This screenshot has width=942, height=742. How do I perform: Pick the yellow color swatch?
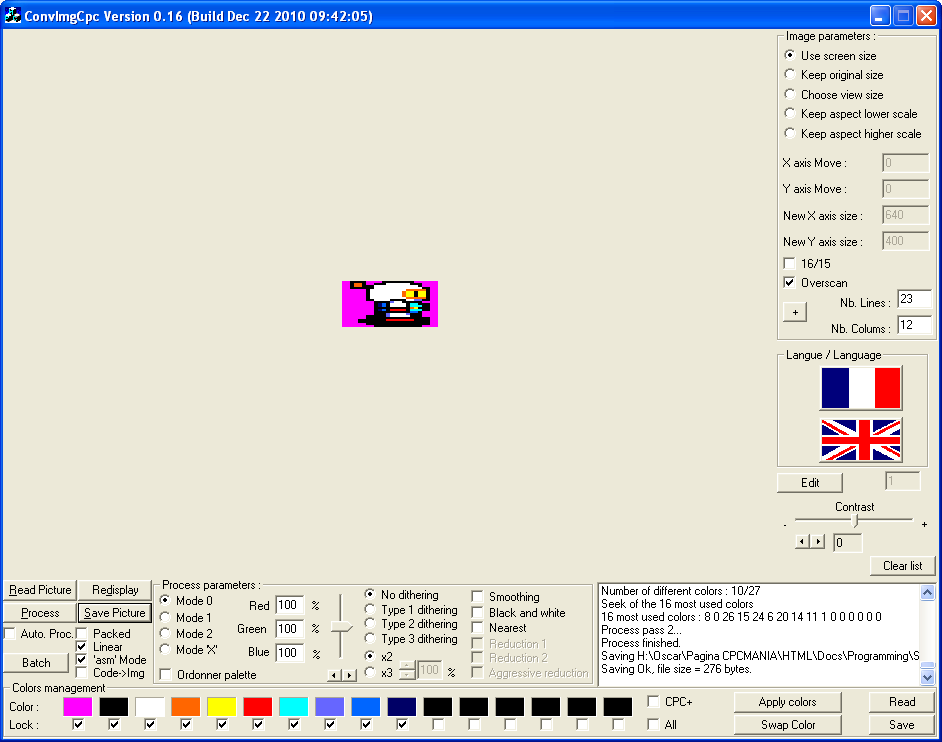pos(222,707)
